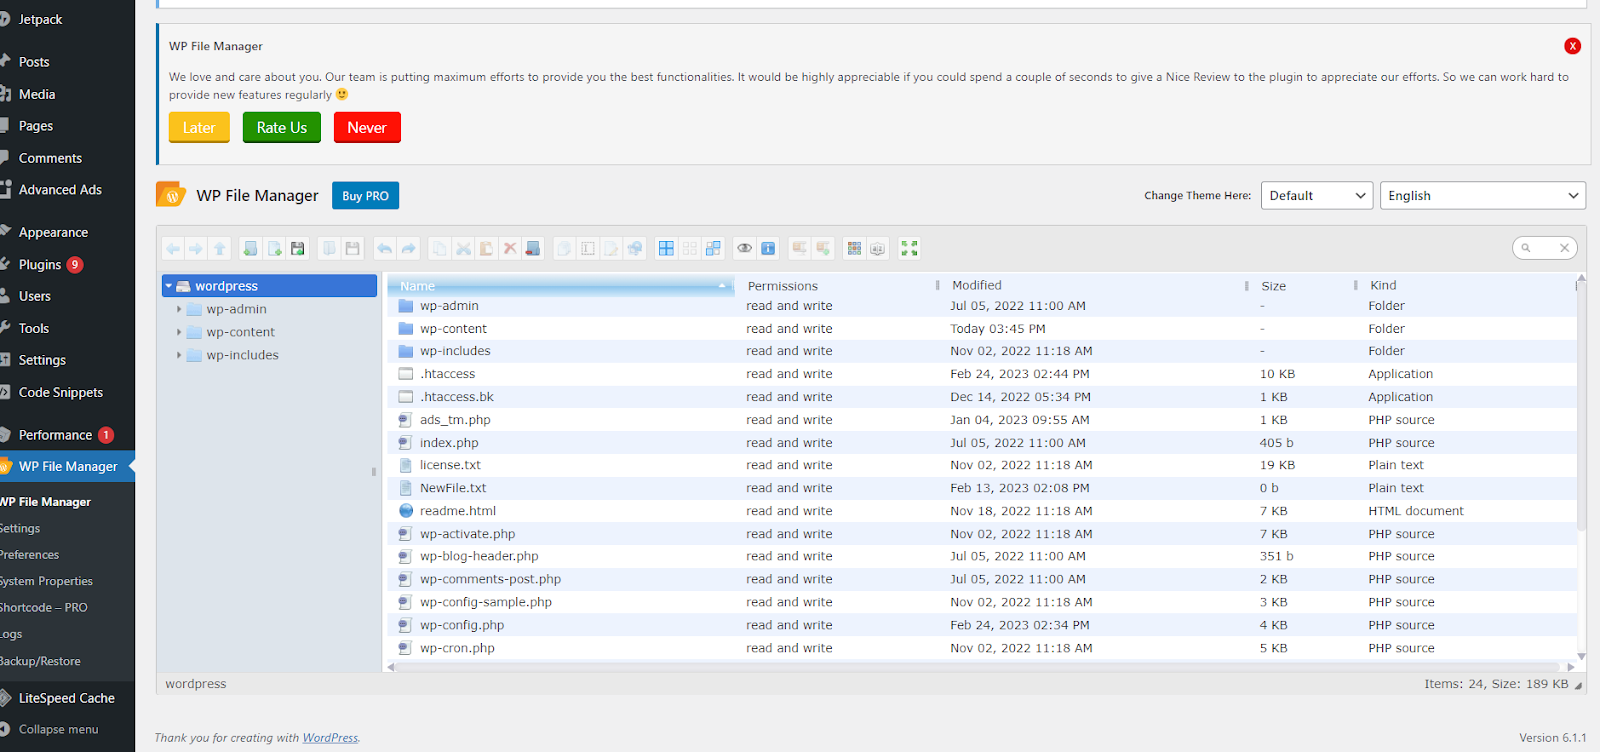The image size is (1600, 752).
Task: Expand the wp-content folder in tree
Action: pos(179,332)
